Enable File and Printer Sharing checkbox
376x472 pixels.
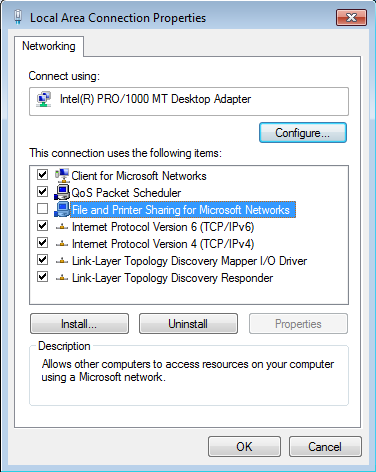(42, 208)
